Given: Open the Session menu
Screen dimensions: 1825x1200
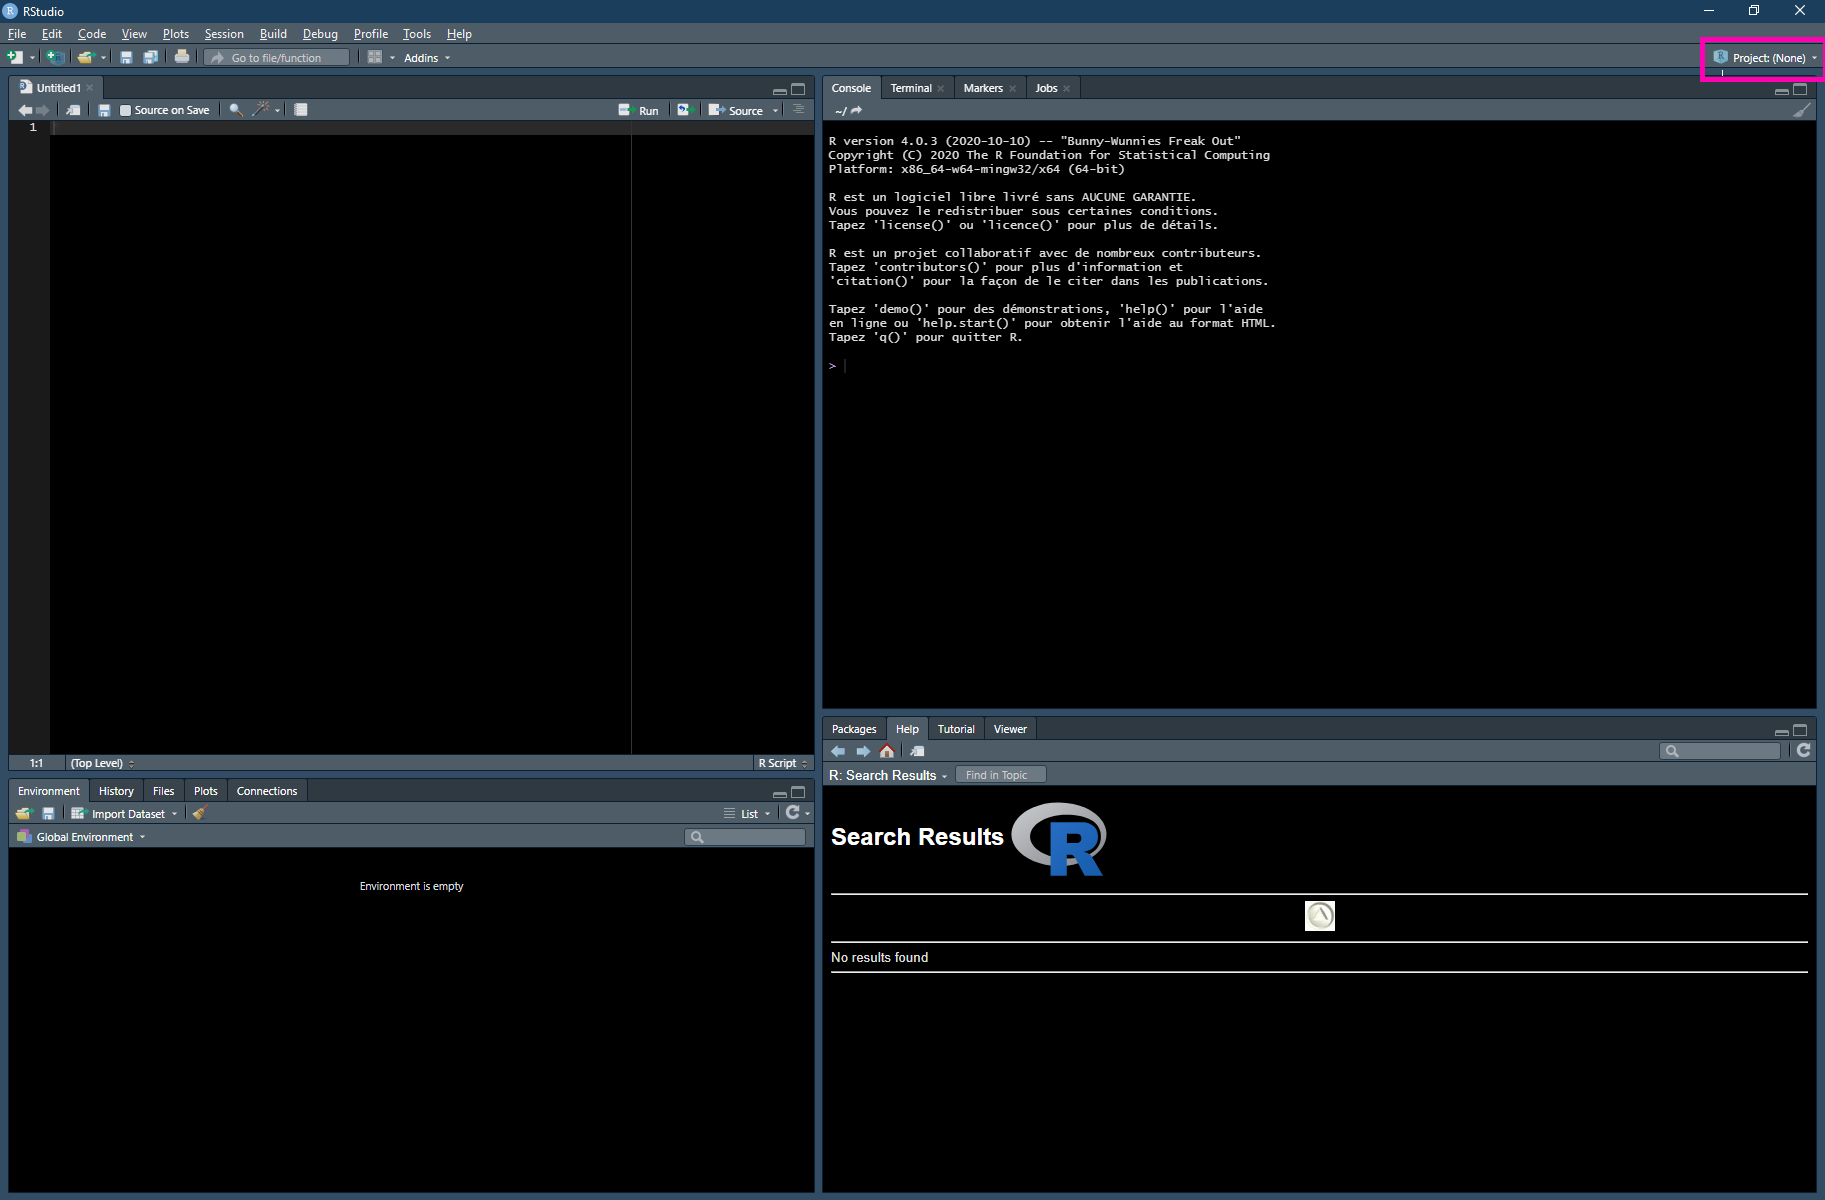Looking at the screenshot, I should pos(224,34).
